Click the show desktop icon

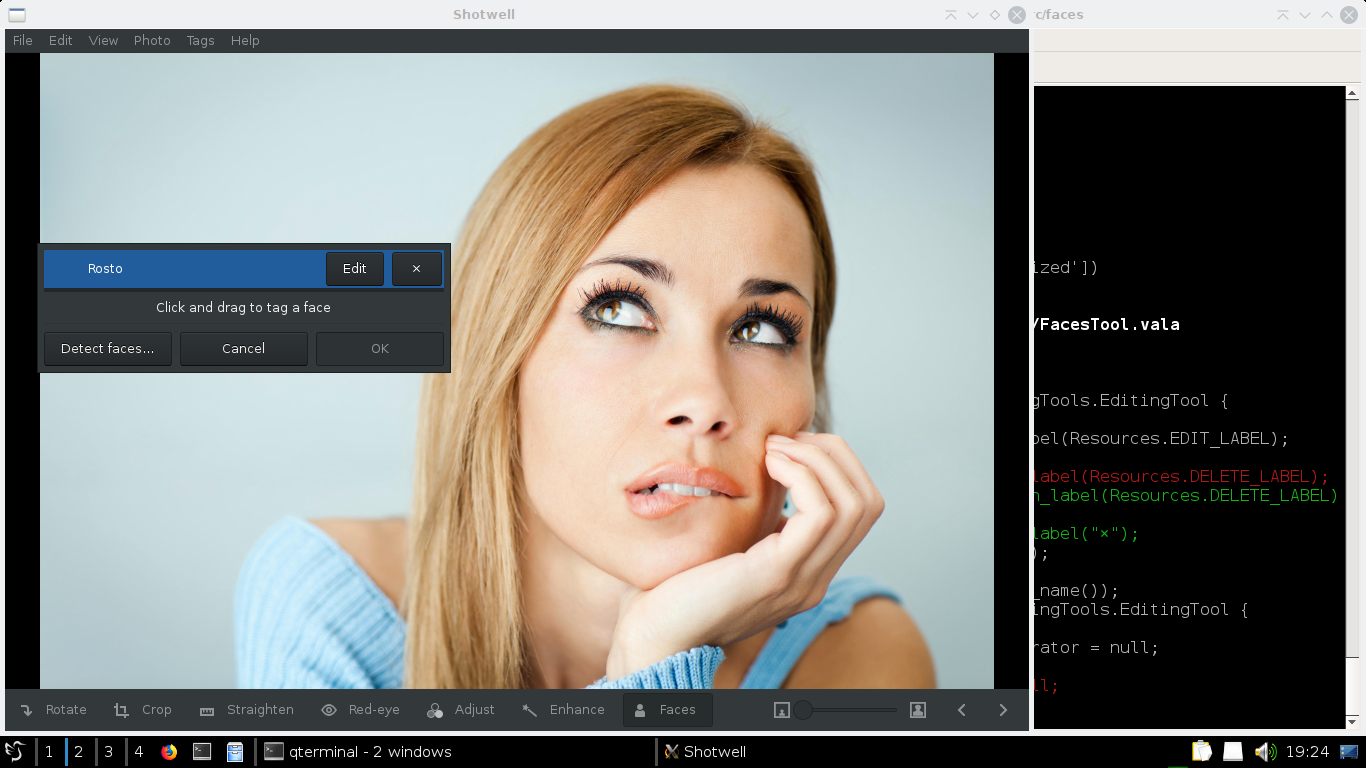pos(1349,752)
